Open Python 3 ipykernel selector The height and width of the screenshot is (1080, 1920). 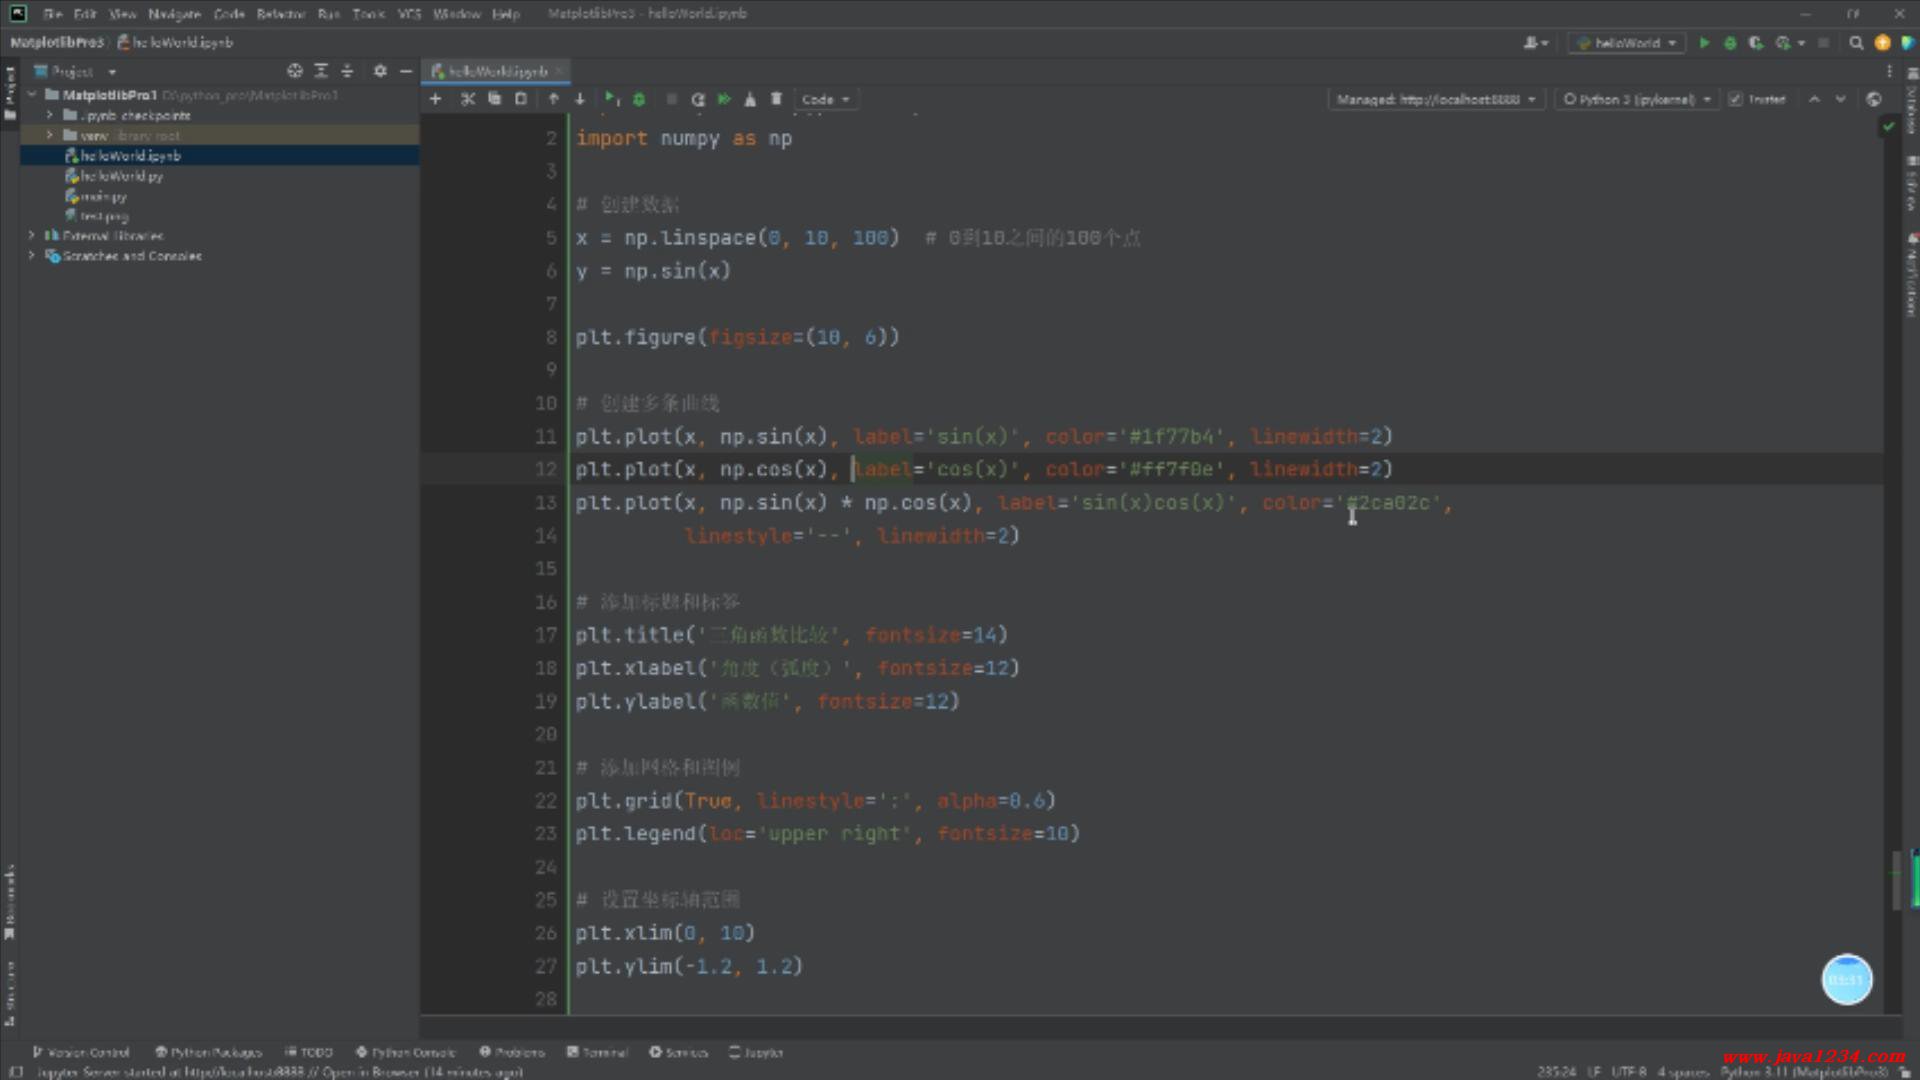tap(1637, 99)
